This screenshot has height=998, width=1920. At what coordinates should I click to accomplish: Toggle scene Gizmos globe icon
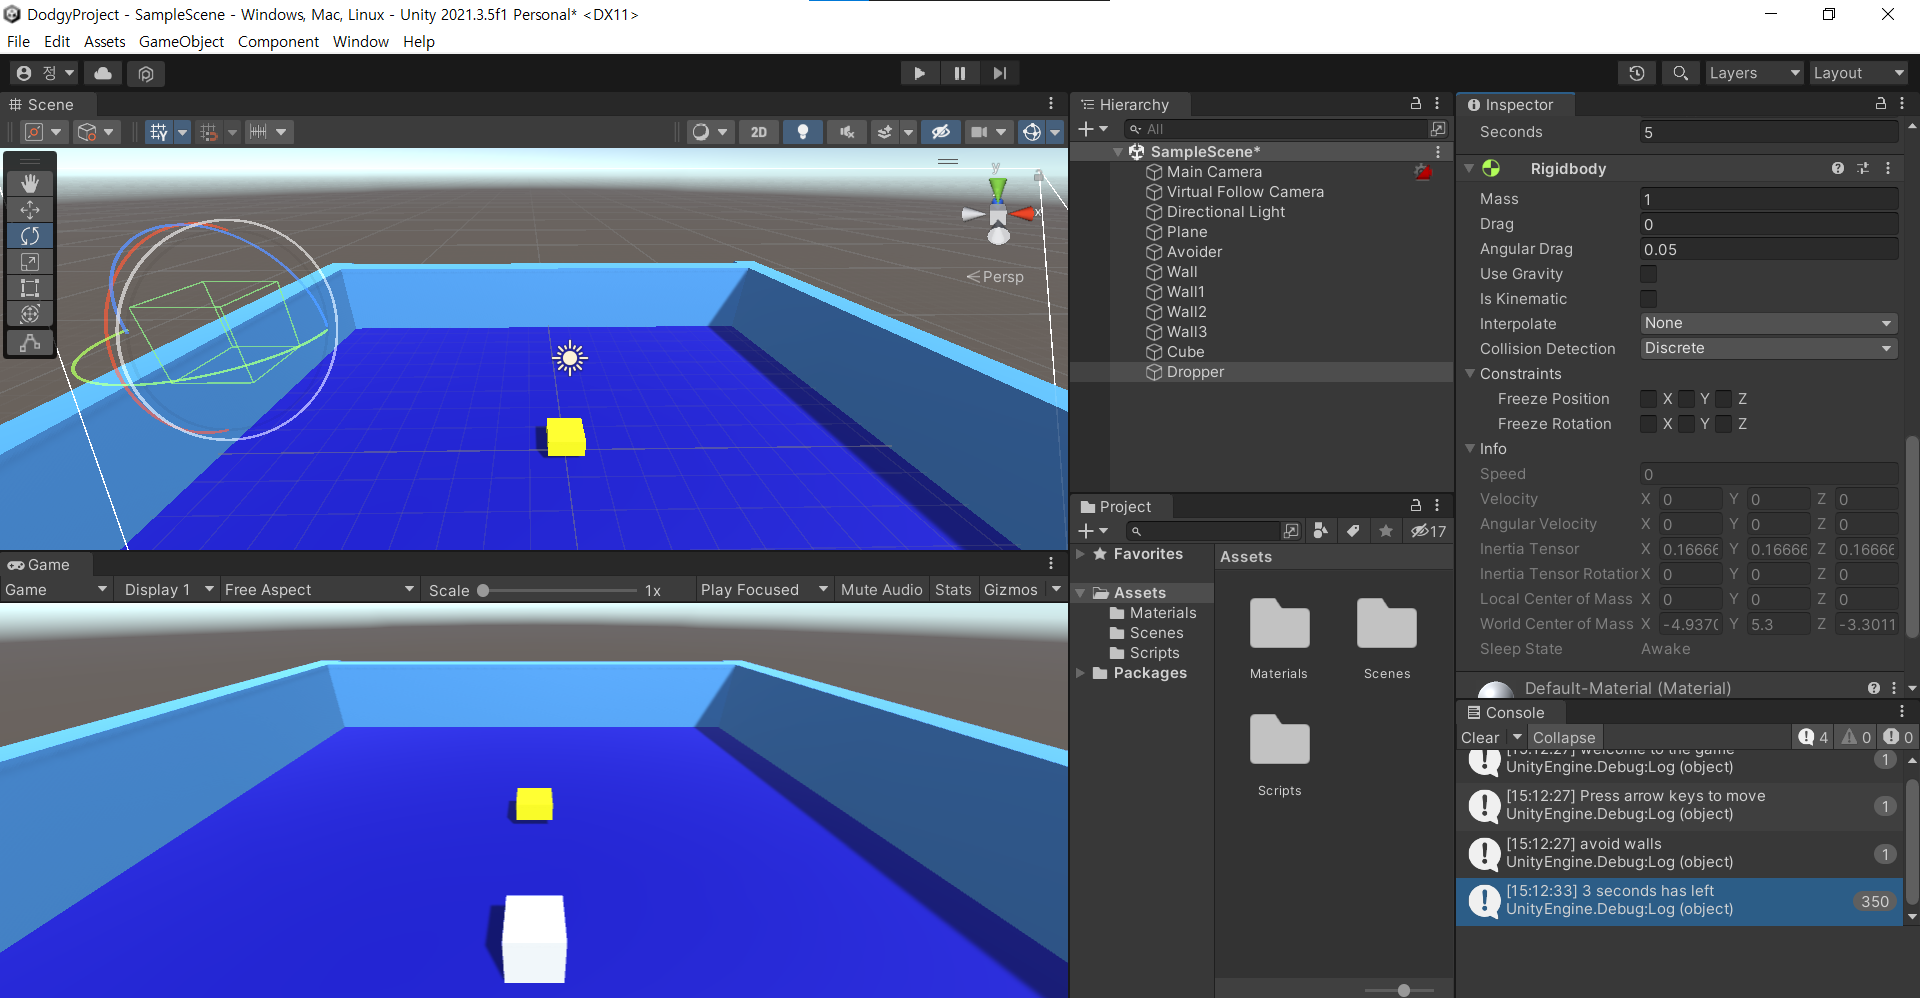(x=1032, y=132)
